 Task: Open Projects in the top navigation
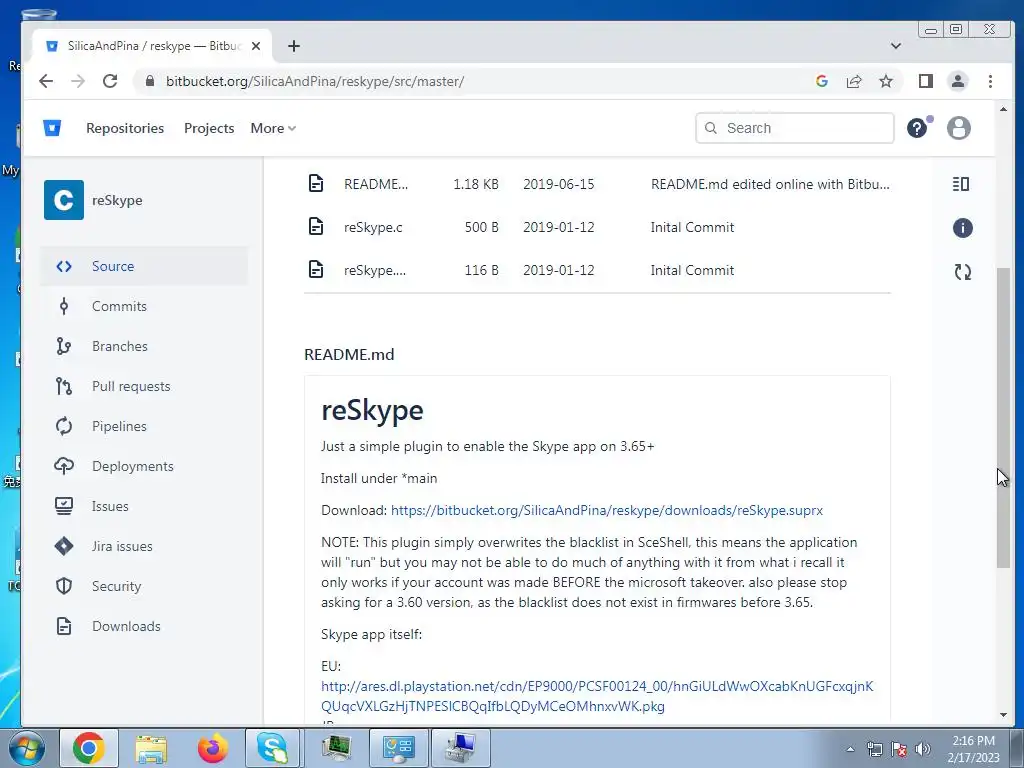209,128
